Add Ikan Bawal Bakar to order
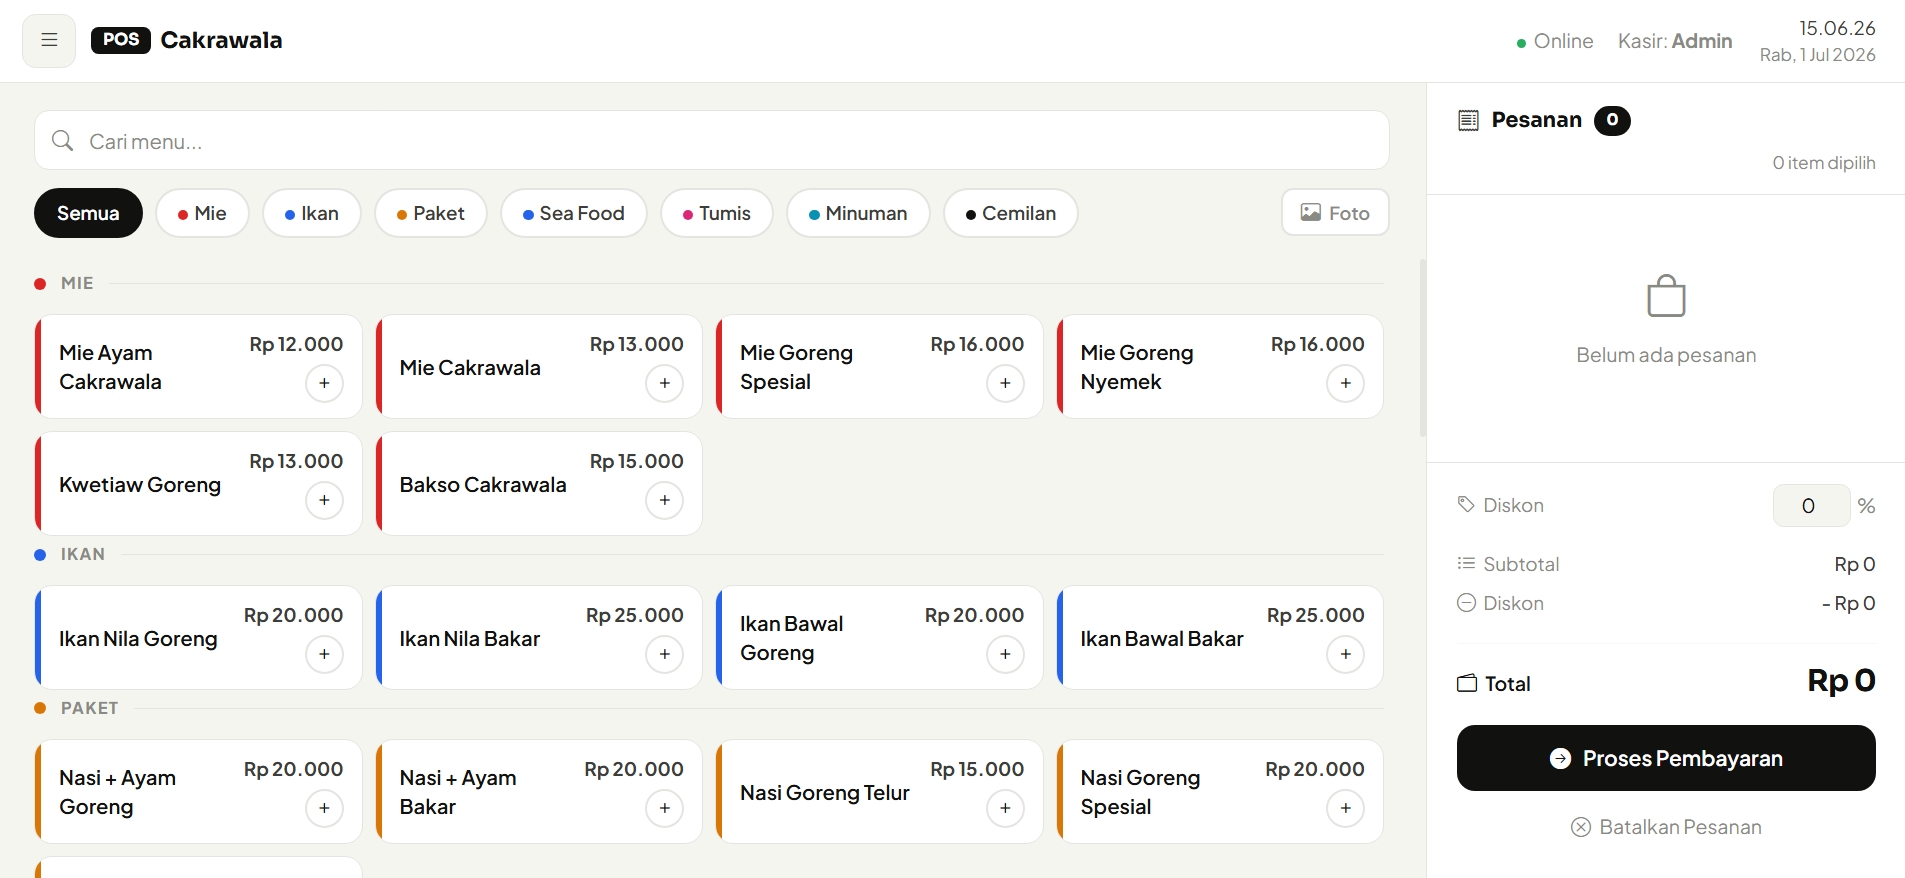 click(x=1346, y=654)
